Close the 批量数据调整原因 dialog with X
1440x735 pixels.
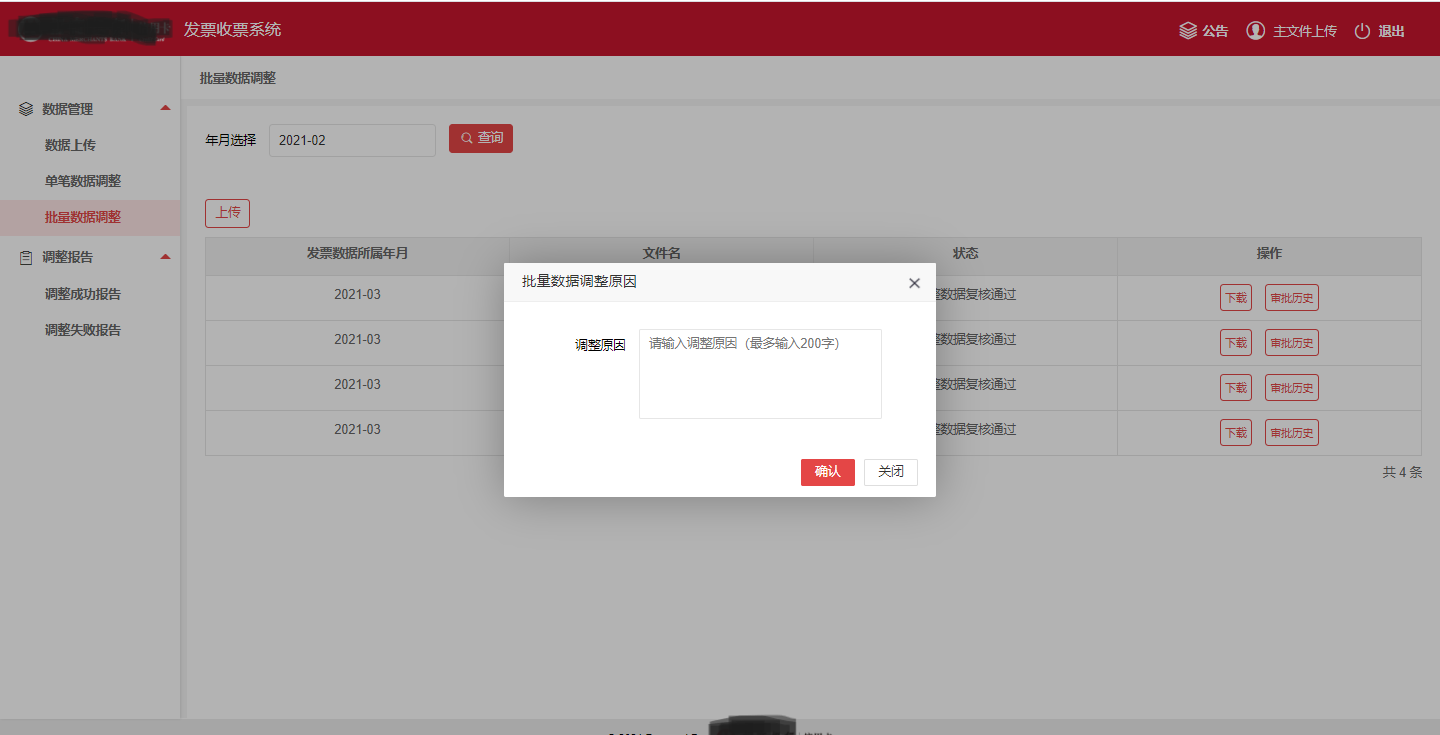[x=914, y=283]
